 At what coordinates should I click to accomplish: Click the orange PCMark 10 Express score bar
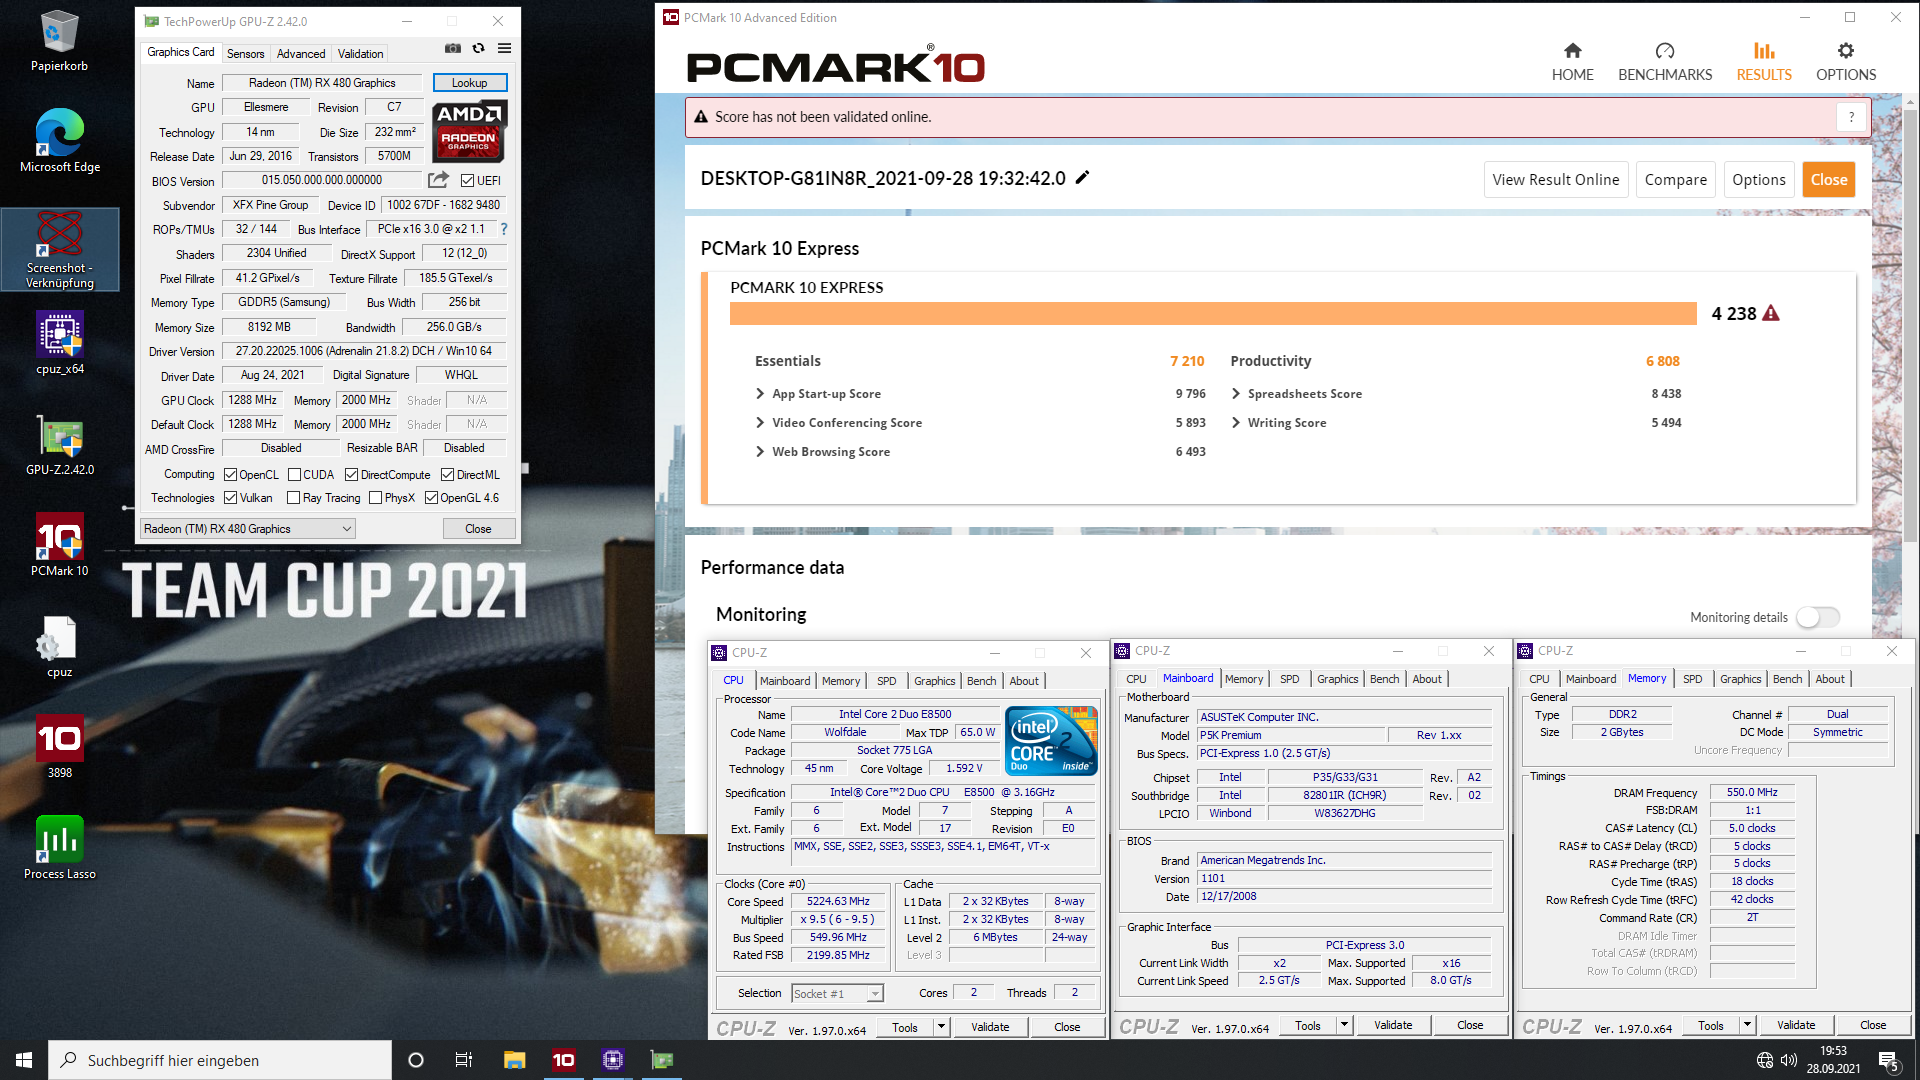coord(1213,314)
